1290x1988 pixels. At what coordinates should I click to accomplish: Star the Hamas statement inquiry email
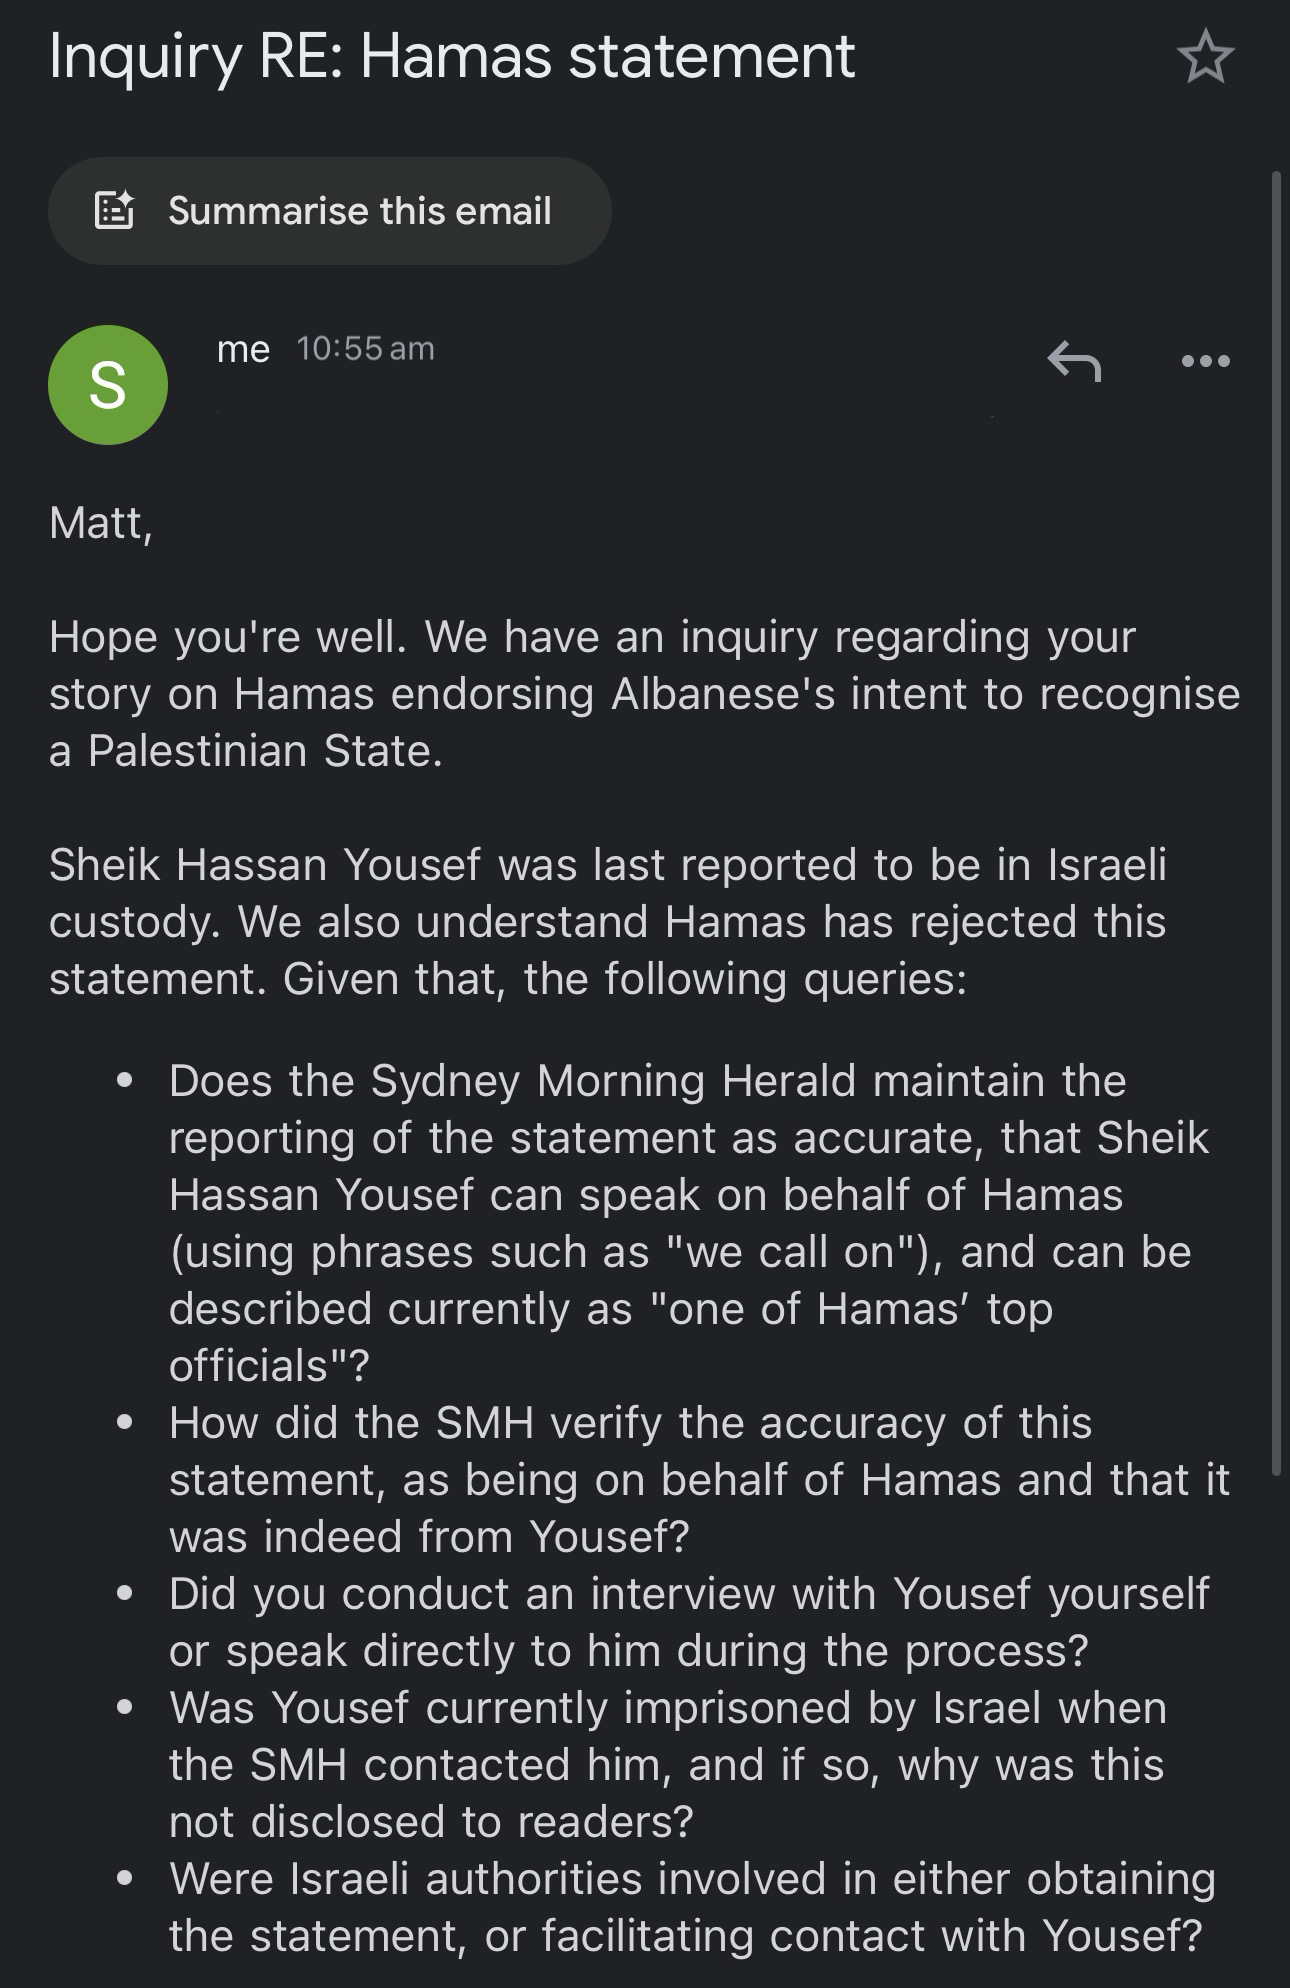tap(1205, 57)
